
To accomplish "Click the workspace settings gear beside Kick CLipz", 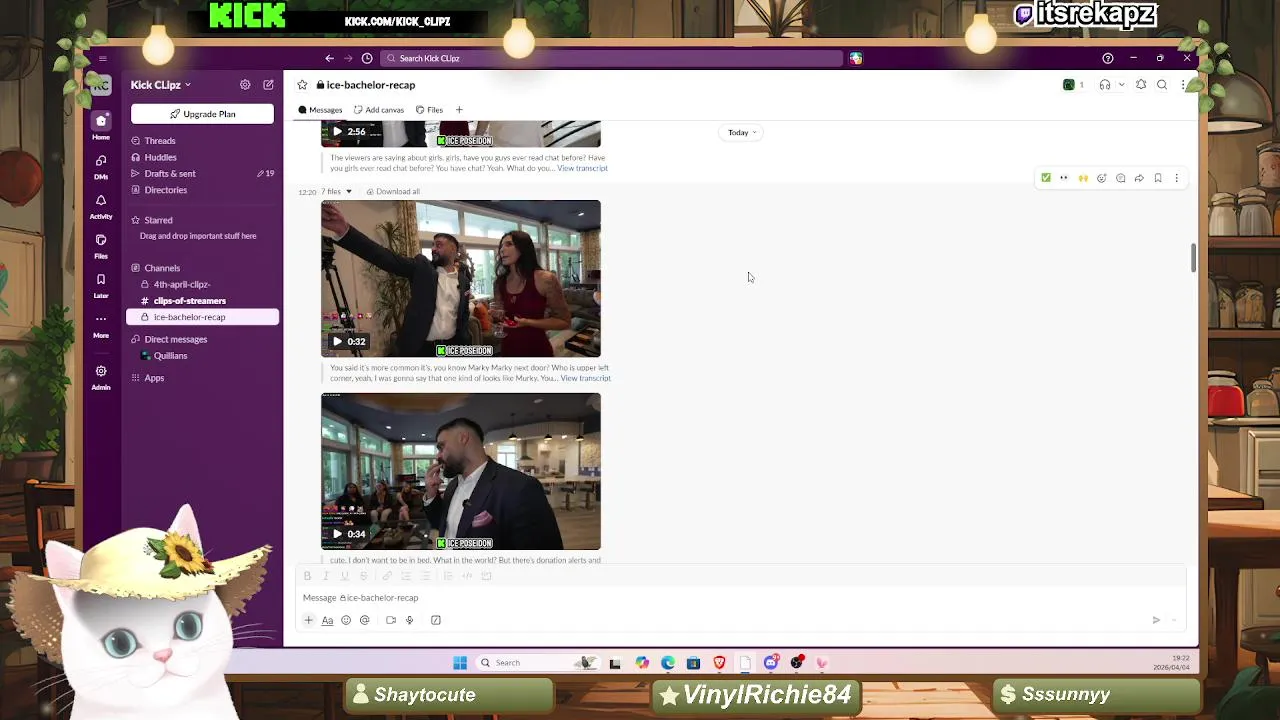I will click(x=245, y=85).
